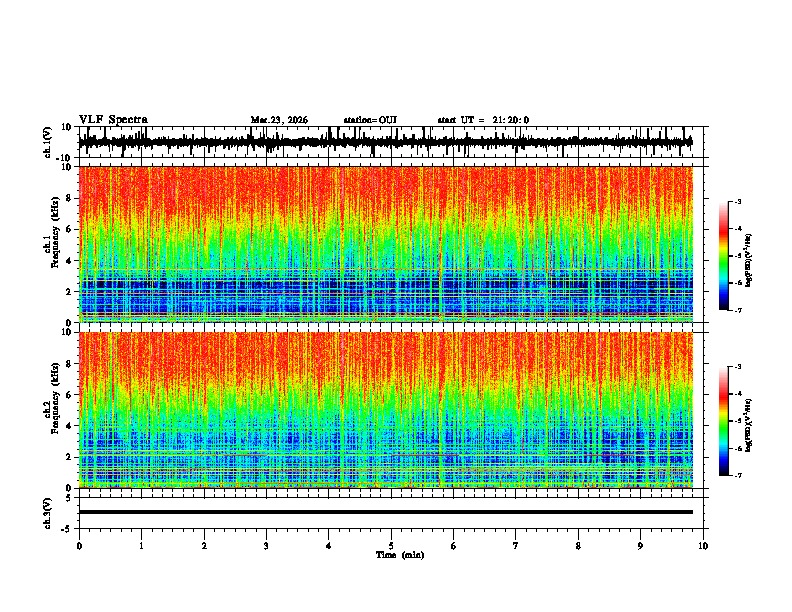This screenshot has height=612, width=792.
Task: Click the ch.2 frequency spectrogram
Action: point(385,410)
